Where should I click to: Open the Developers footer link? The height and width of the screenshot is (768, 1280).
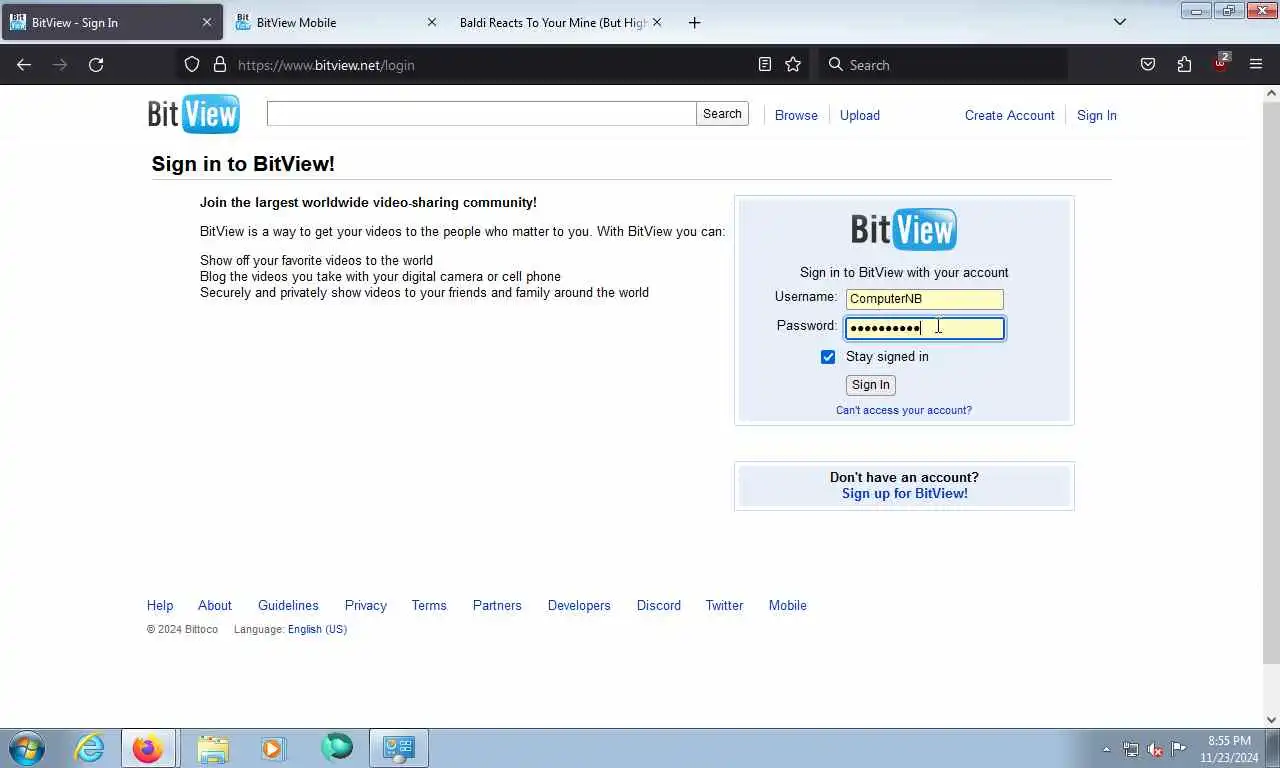(579, 605)
